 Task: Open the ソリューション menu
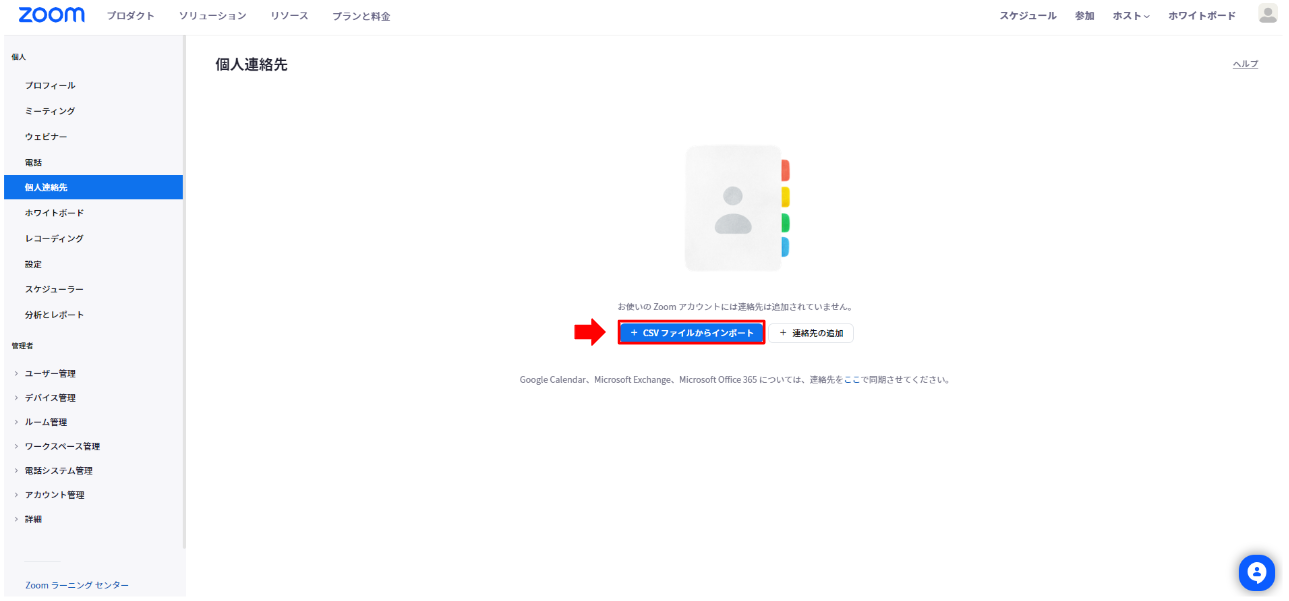click(212, 16)
